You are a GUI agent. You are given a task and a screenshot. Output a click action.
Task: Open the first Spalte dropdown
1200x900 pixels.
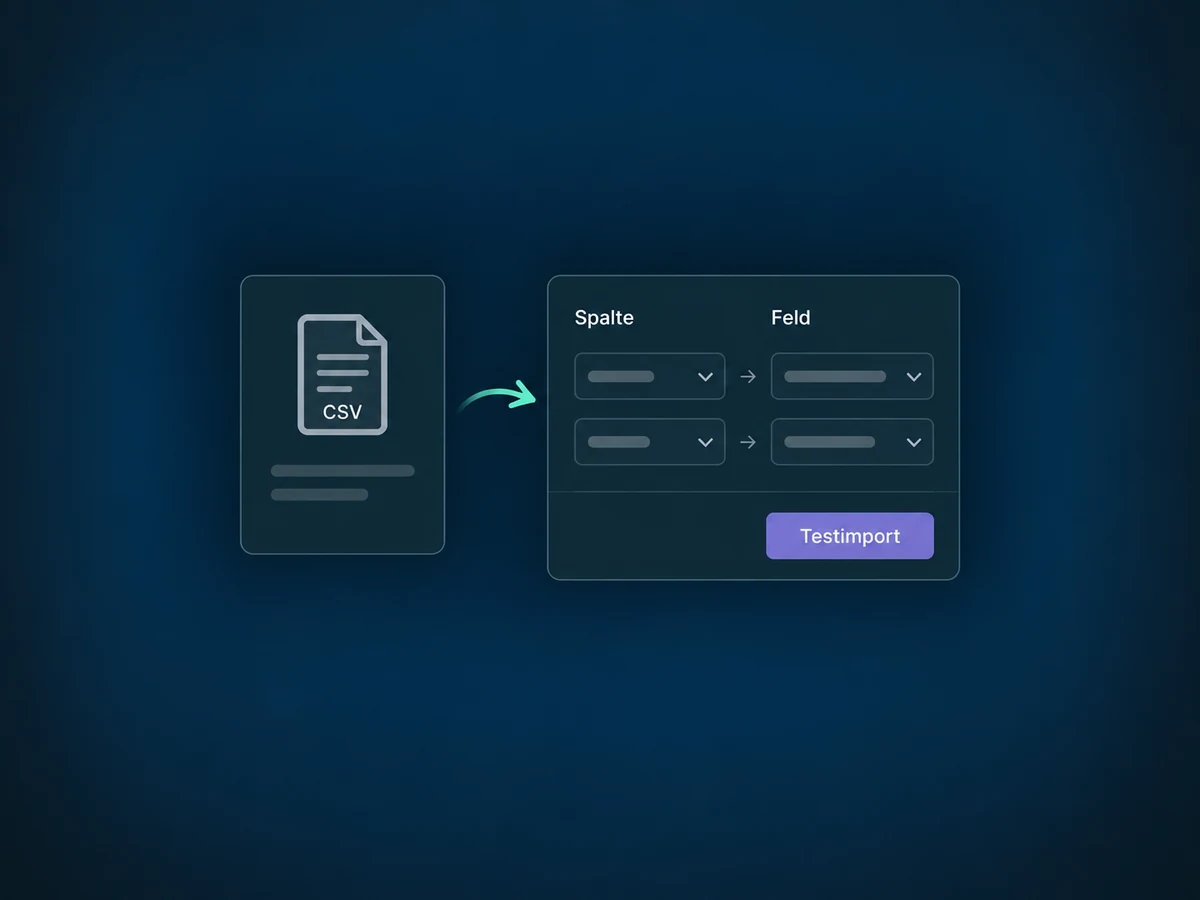pyautogui.click(x=650, y=376)
